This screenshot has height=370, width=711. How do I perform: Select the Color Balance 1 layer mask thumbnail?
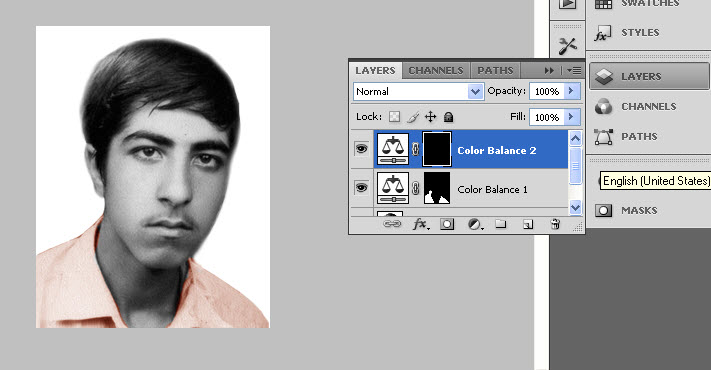coord(437,188)
